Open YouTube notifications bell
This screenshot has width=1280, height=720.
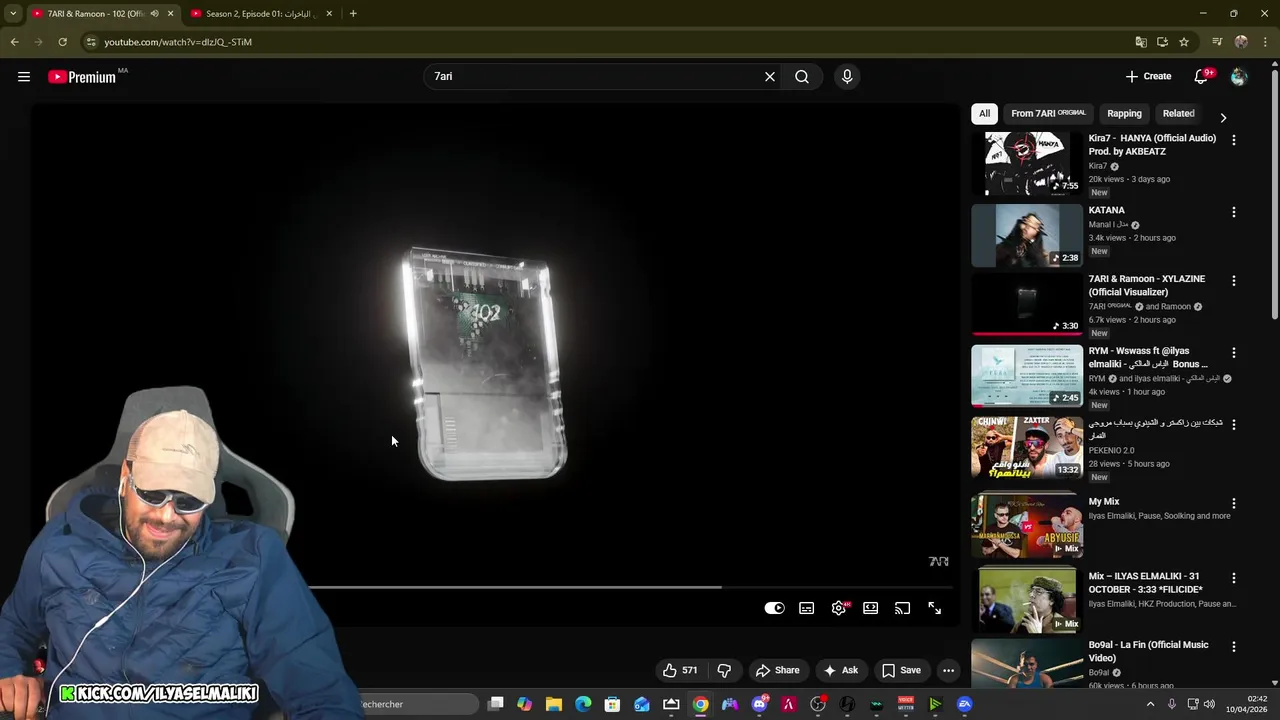[x=1201, y=77]
